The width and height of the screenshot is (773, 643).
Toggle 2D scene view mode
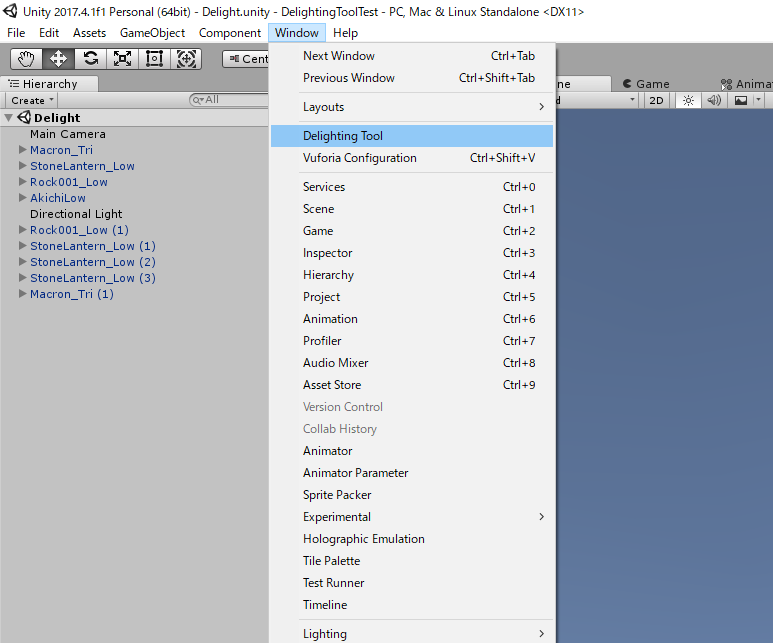[656, 101]
